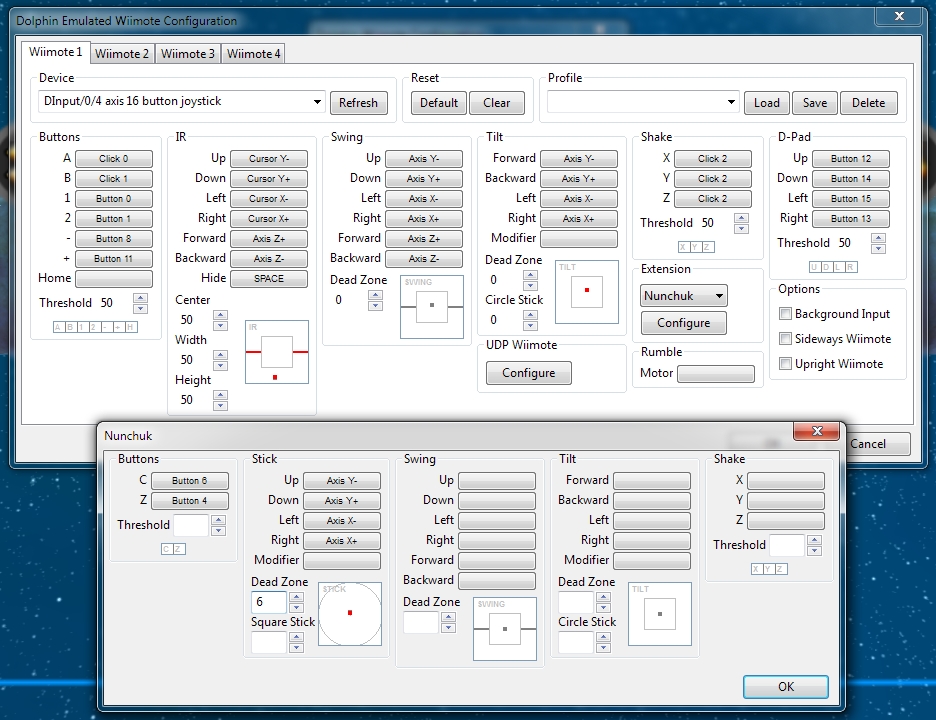The width and height of the screenshot is (936, 720).
Task: Click empty Nunchuk Stick Modifier mapping
Action: 341,561
